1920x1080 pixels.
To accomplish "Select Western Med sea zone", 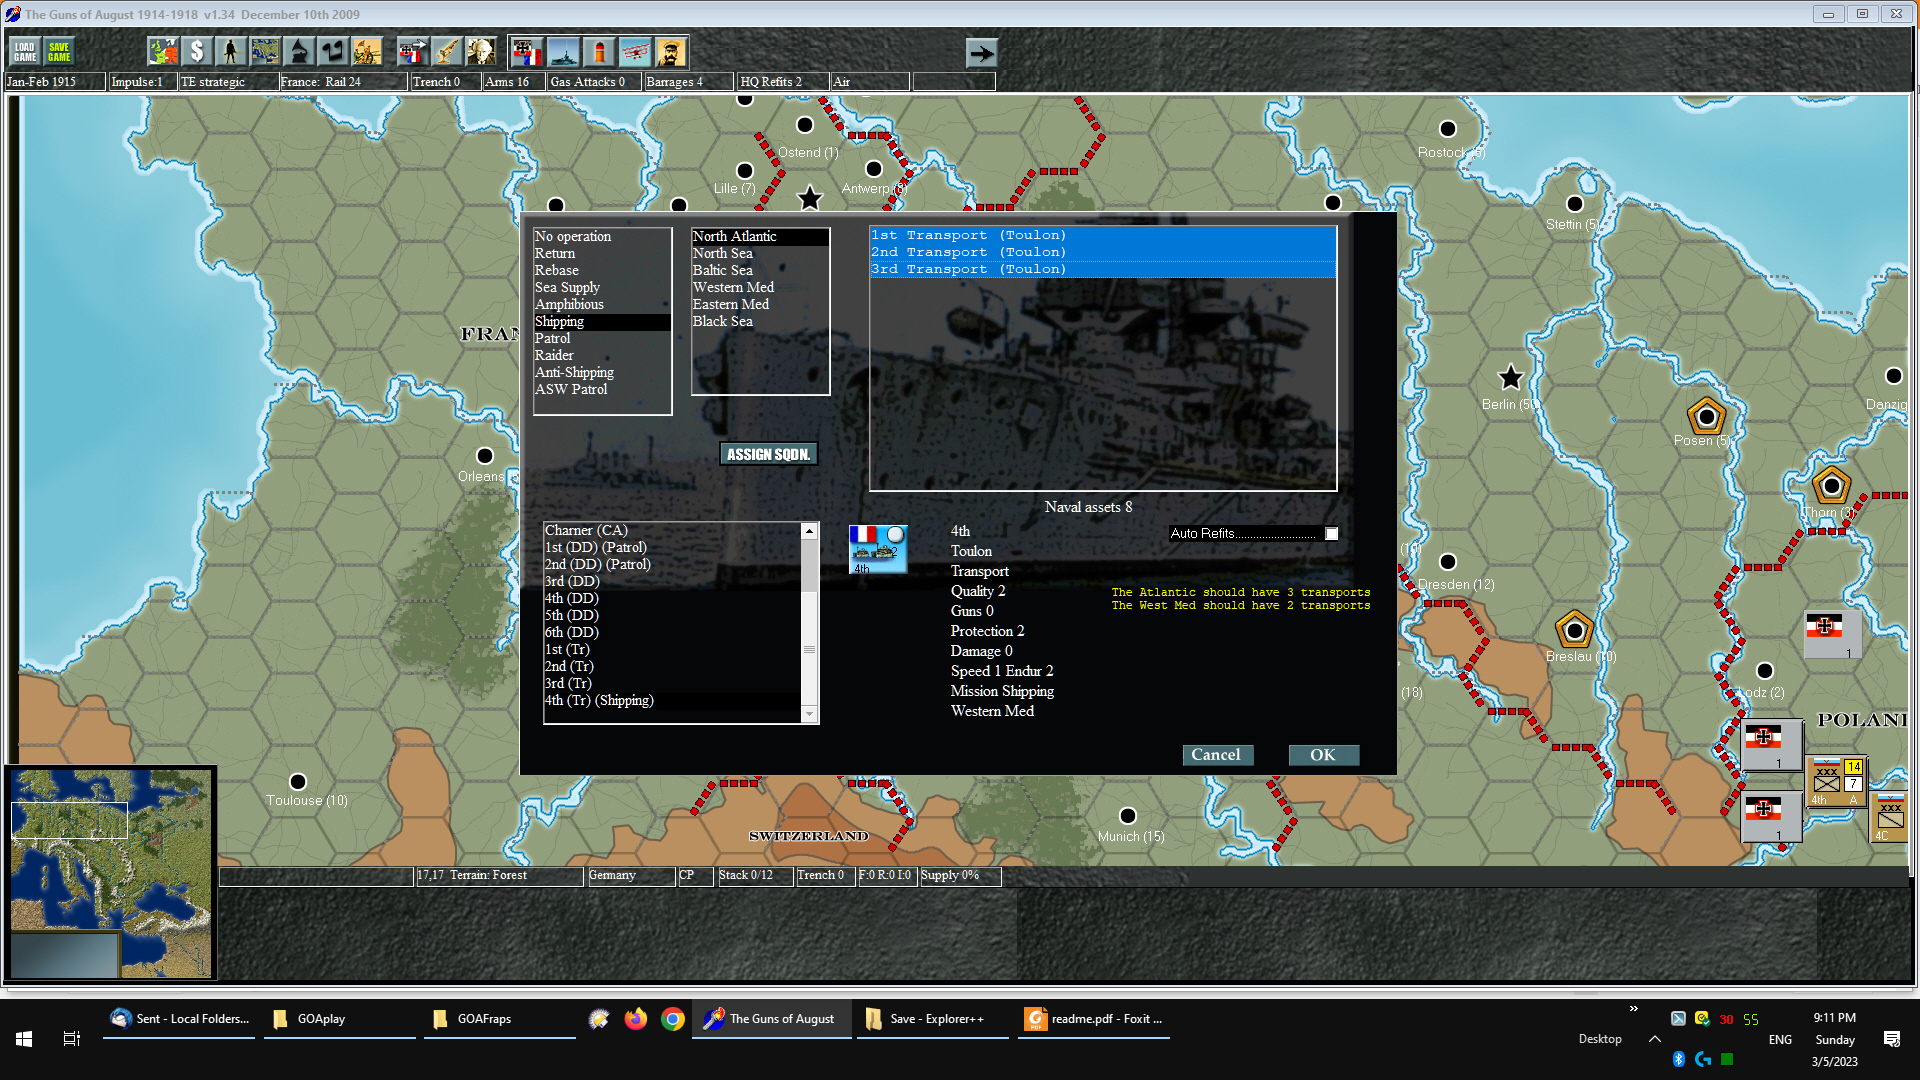I will point(760,288).
